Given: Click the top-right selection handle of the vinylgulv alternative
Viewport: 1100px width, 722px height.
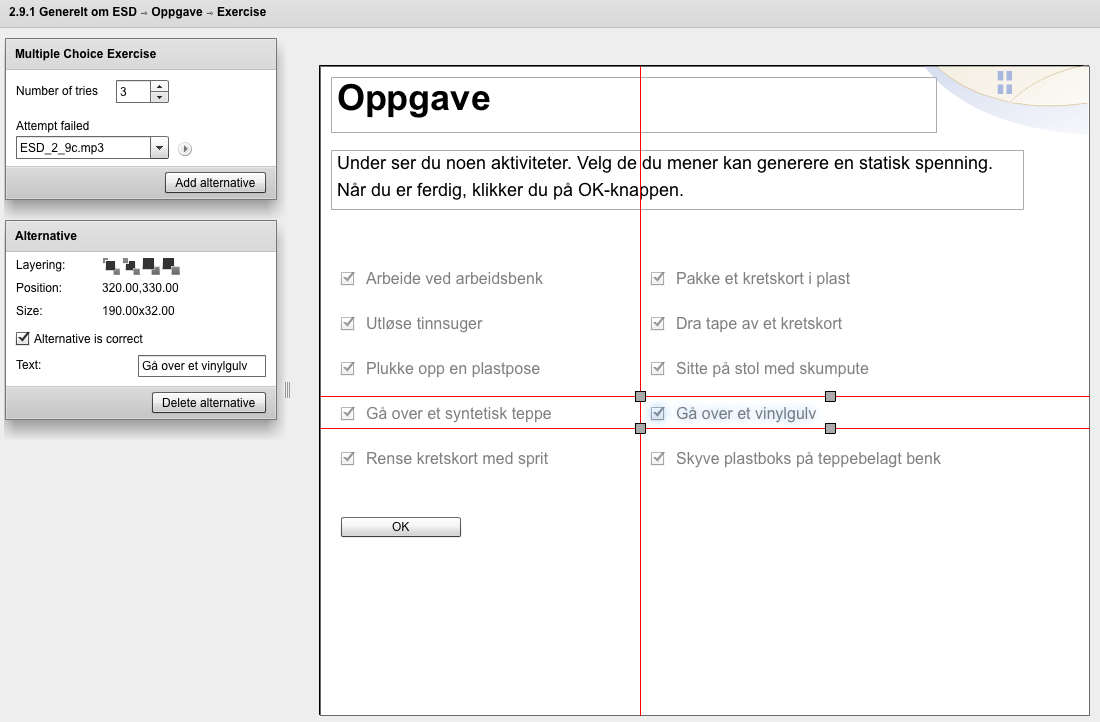Looking at the screenshot, I should click(x=831, y=396).
